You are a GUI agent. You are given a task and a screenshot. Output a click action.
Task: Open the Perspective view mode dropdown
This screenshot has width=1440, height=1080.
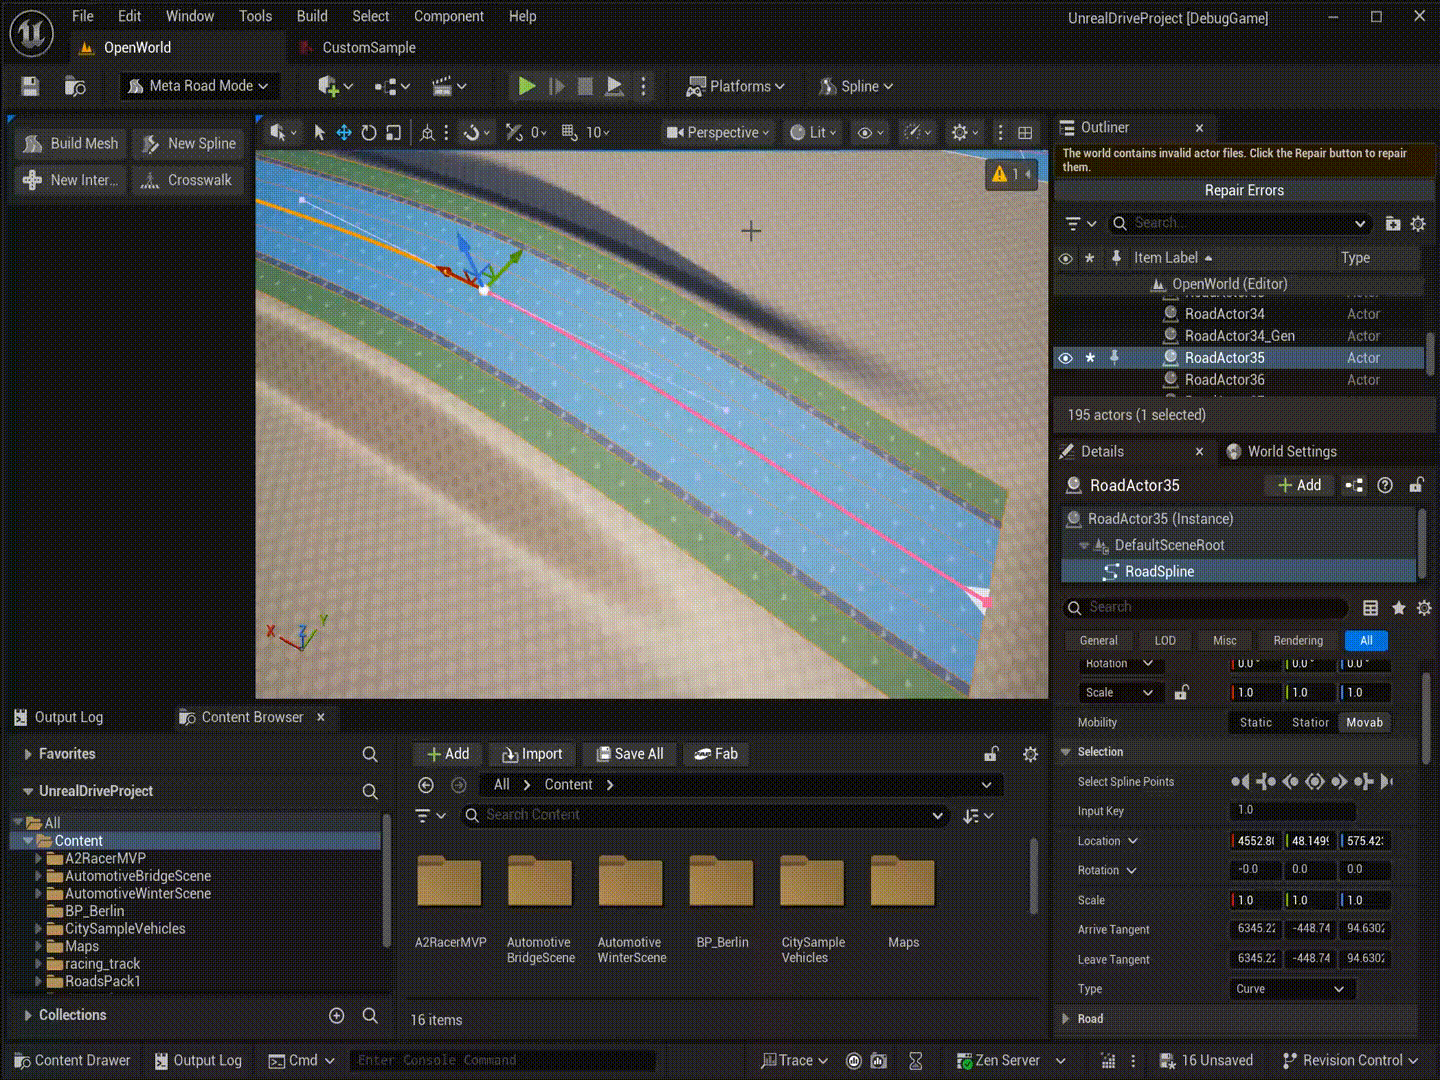point(718,132)
